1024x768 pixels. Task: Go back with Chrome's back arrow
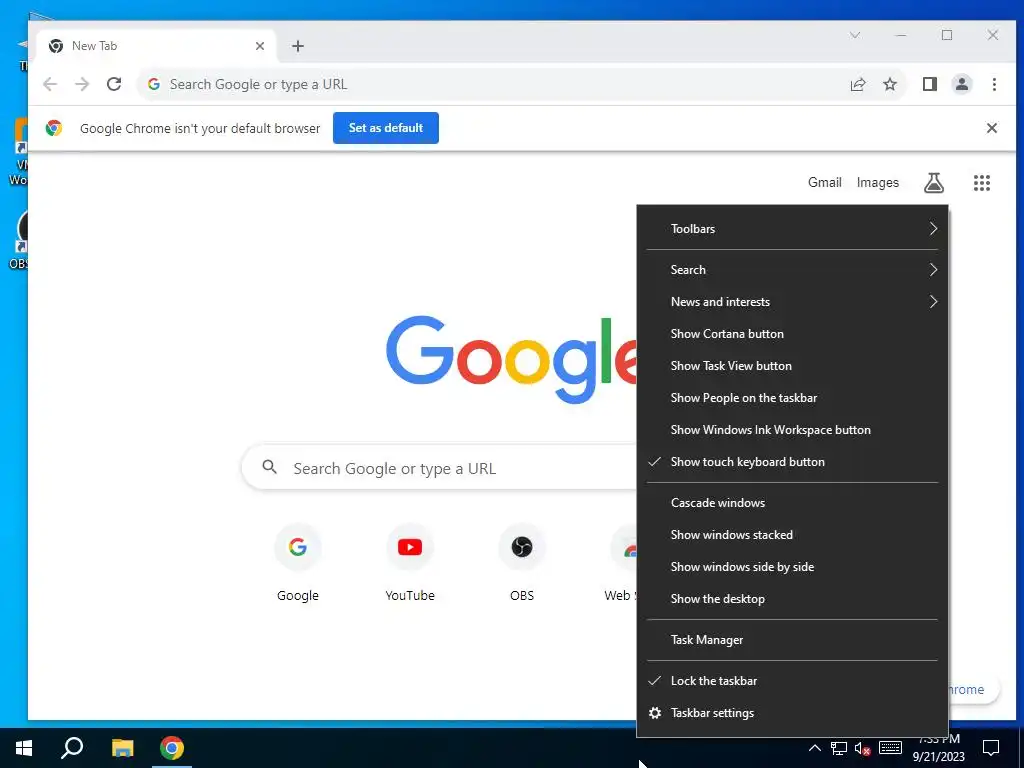50,84
